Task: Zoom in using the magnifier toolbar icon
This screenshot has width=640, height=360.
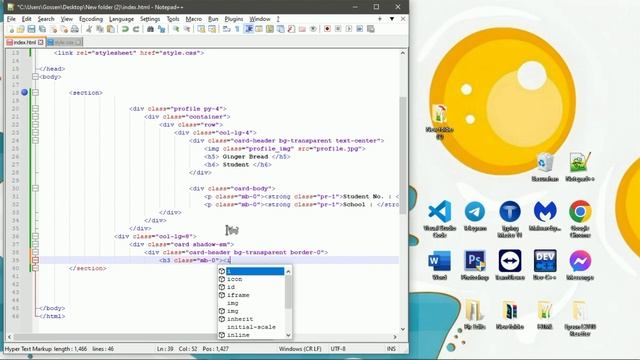Action: (x=176, y=29)
